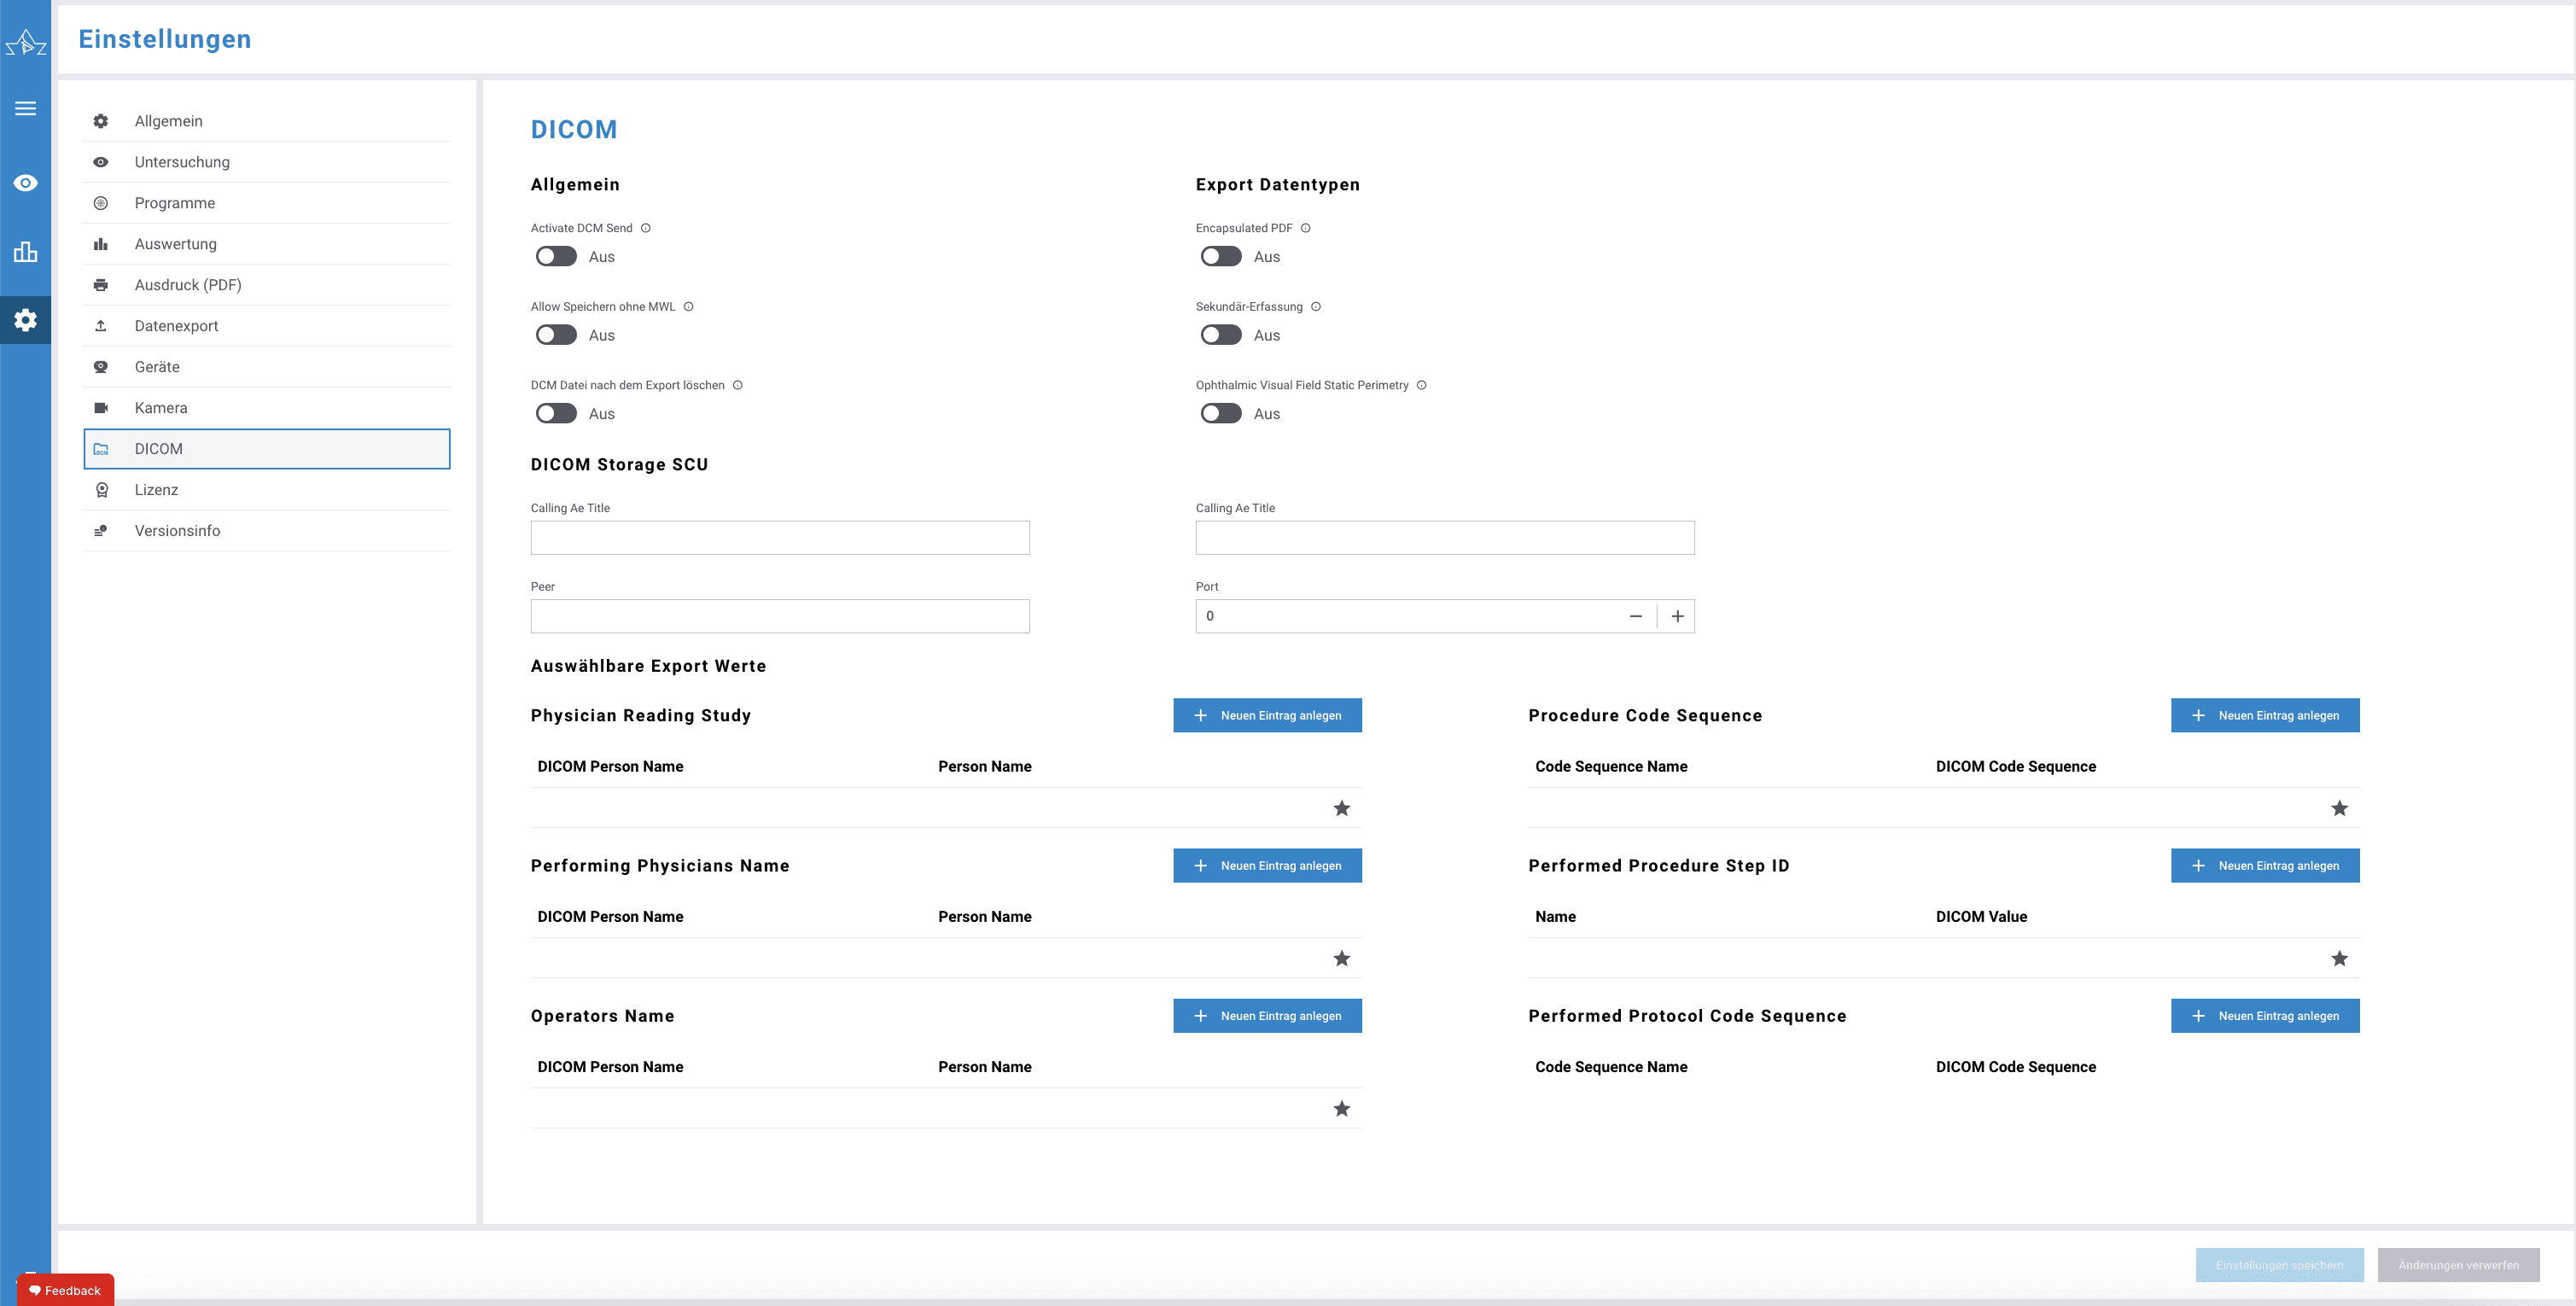This screenshot has height=1306, width=2576.
Task: Open the Datenexport settings section
Action: [x=177, y=326]
